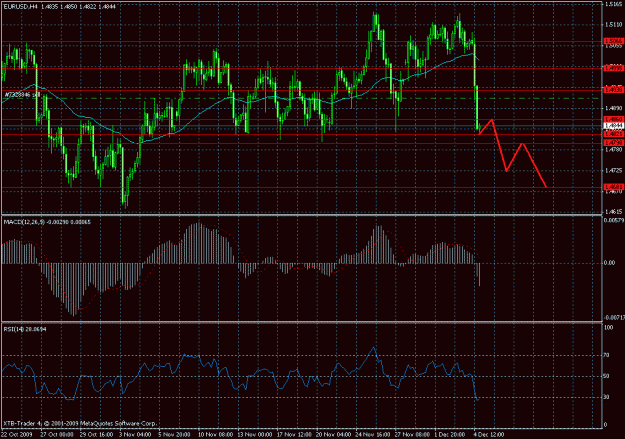Click the red 1.4821 price level label
Screen dimensions: 625x439
pos(614,134)
